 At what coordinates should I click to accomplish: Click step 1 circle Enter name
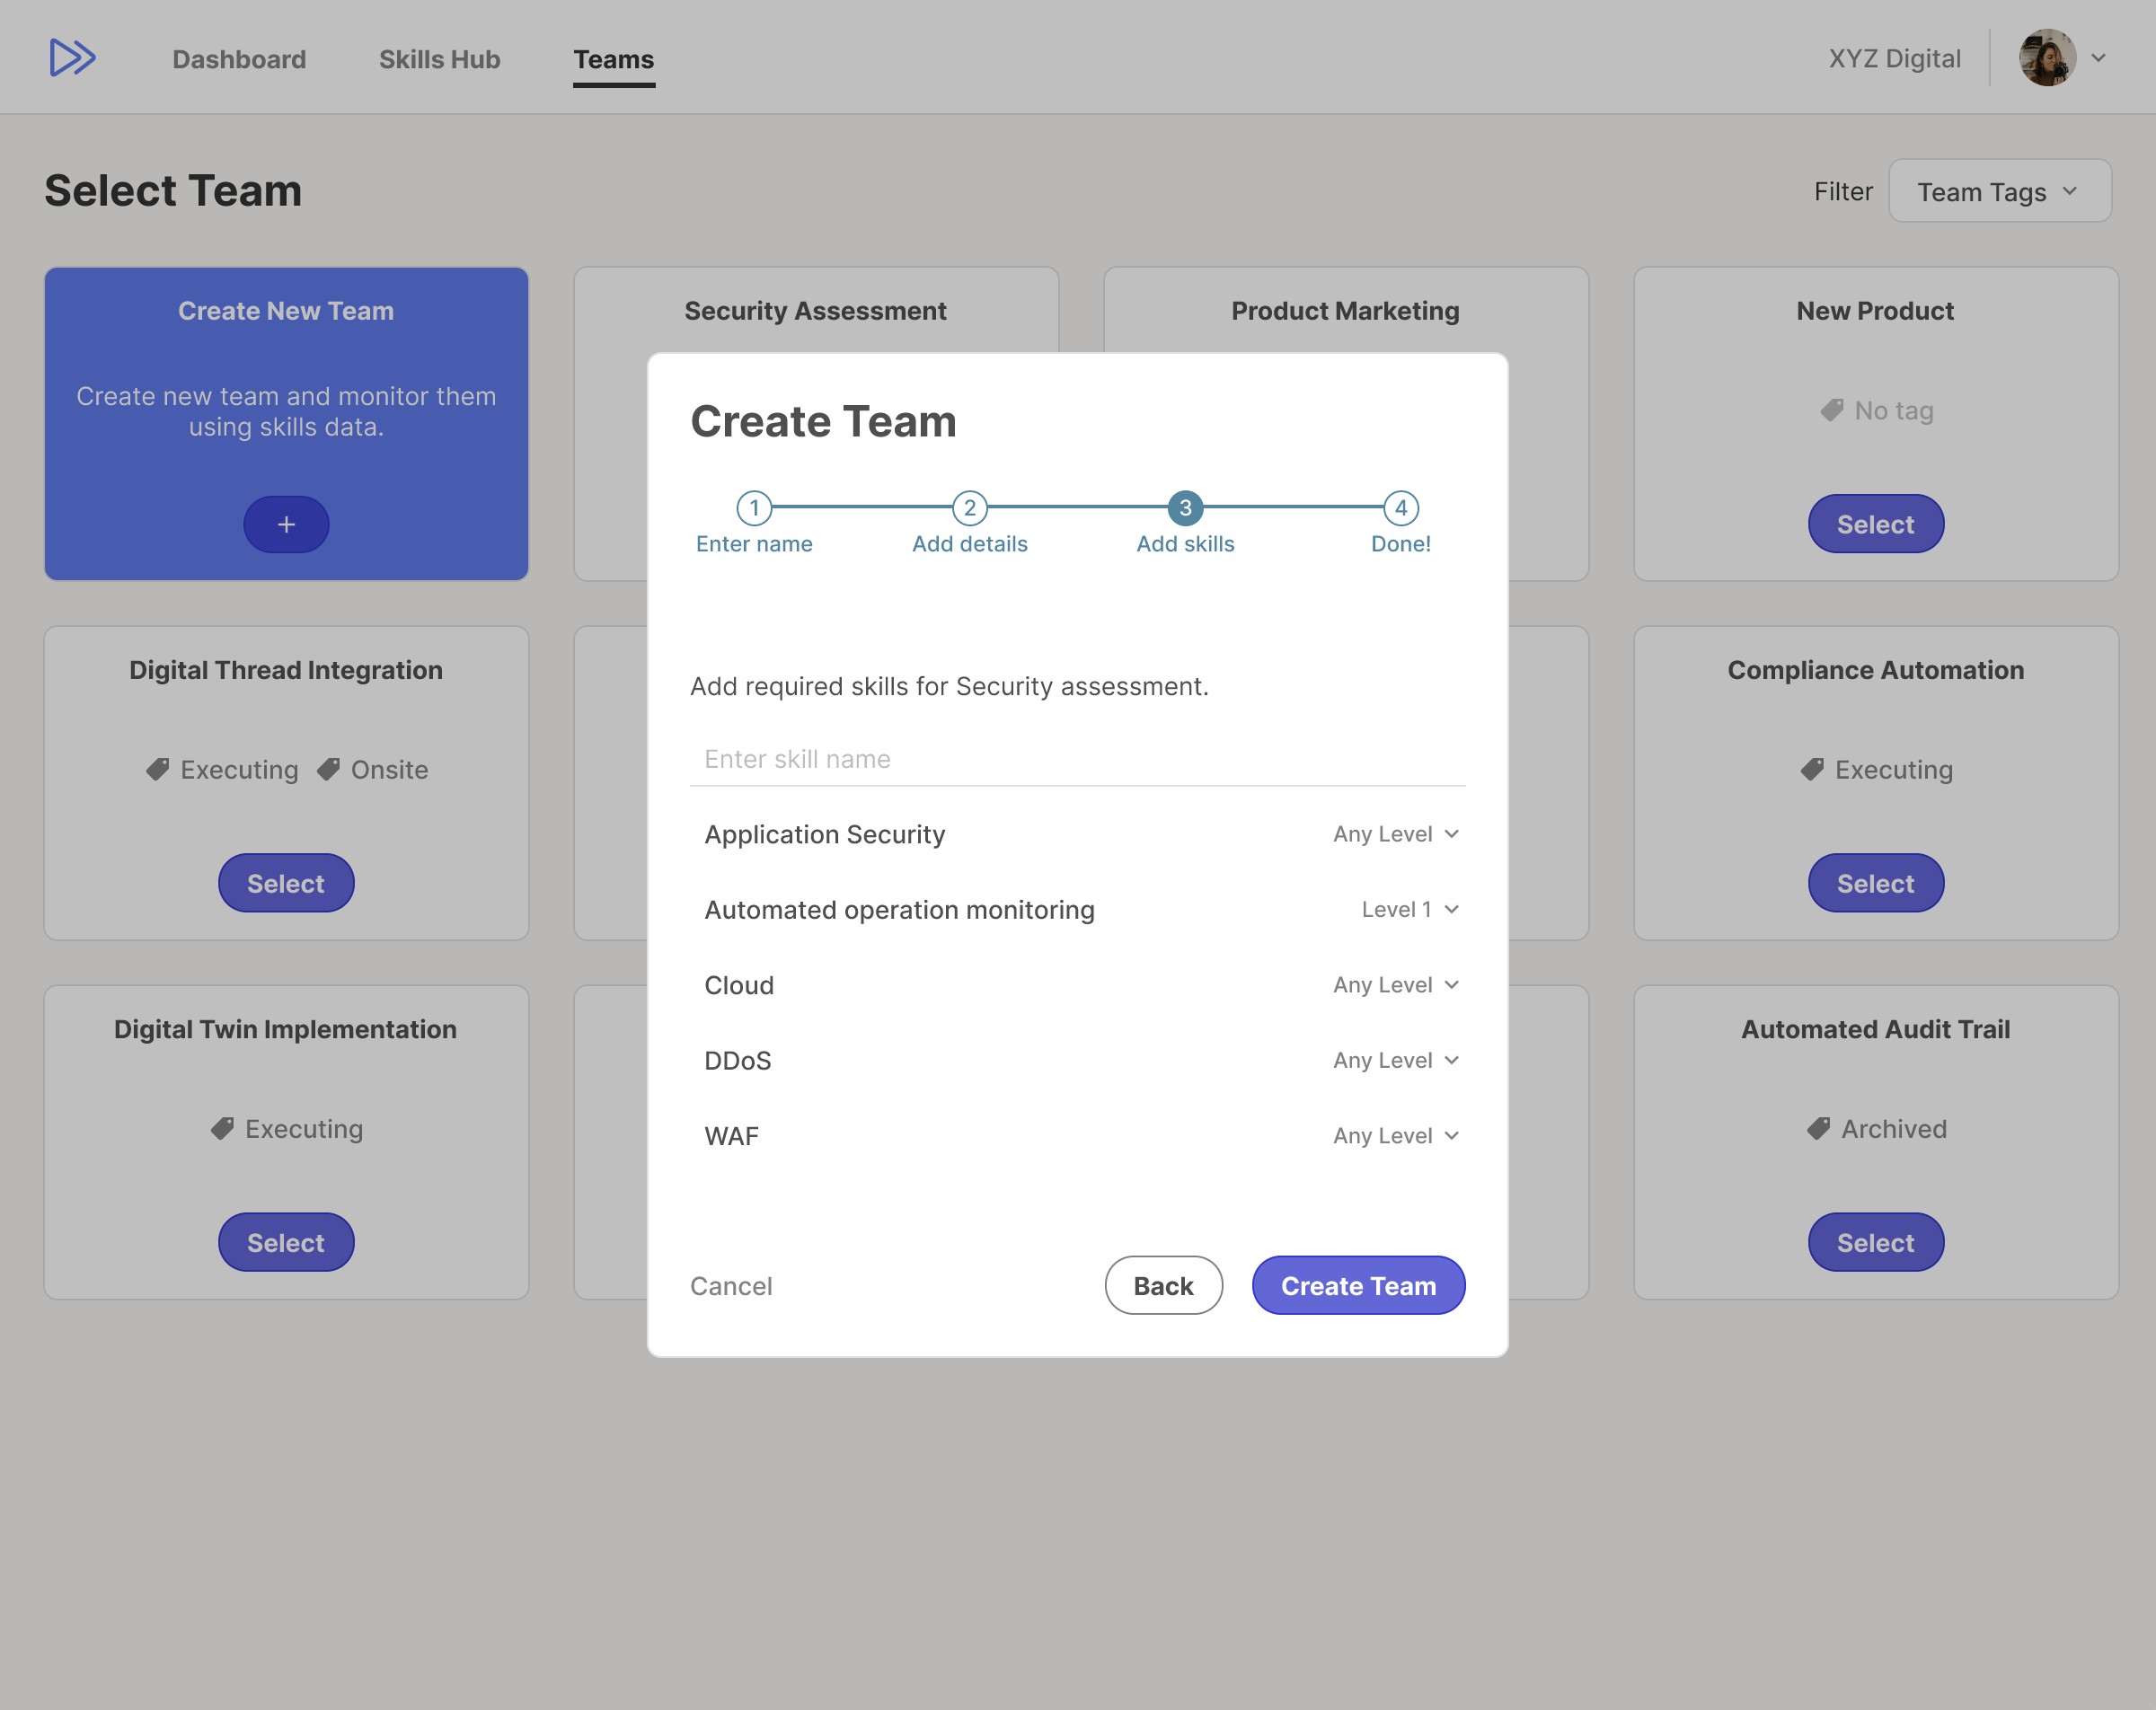pyautogui.click(x=754, y=508)
